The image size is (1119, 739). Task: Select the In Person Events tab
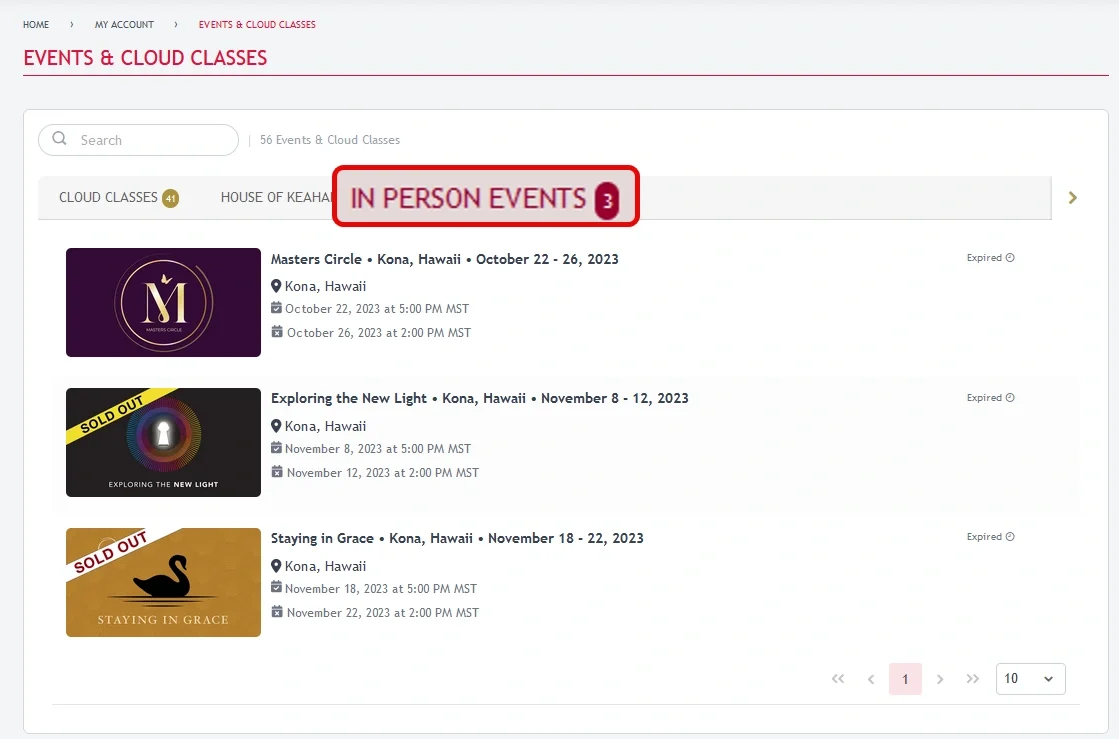(485, 198)
